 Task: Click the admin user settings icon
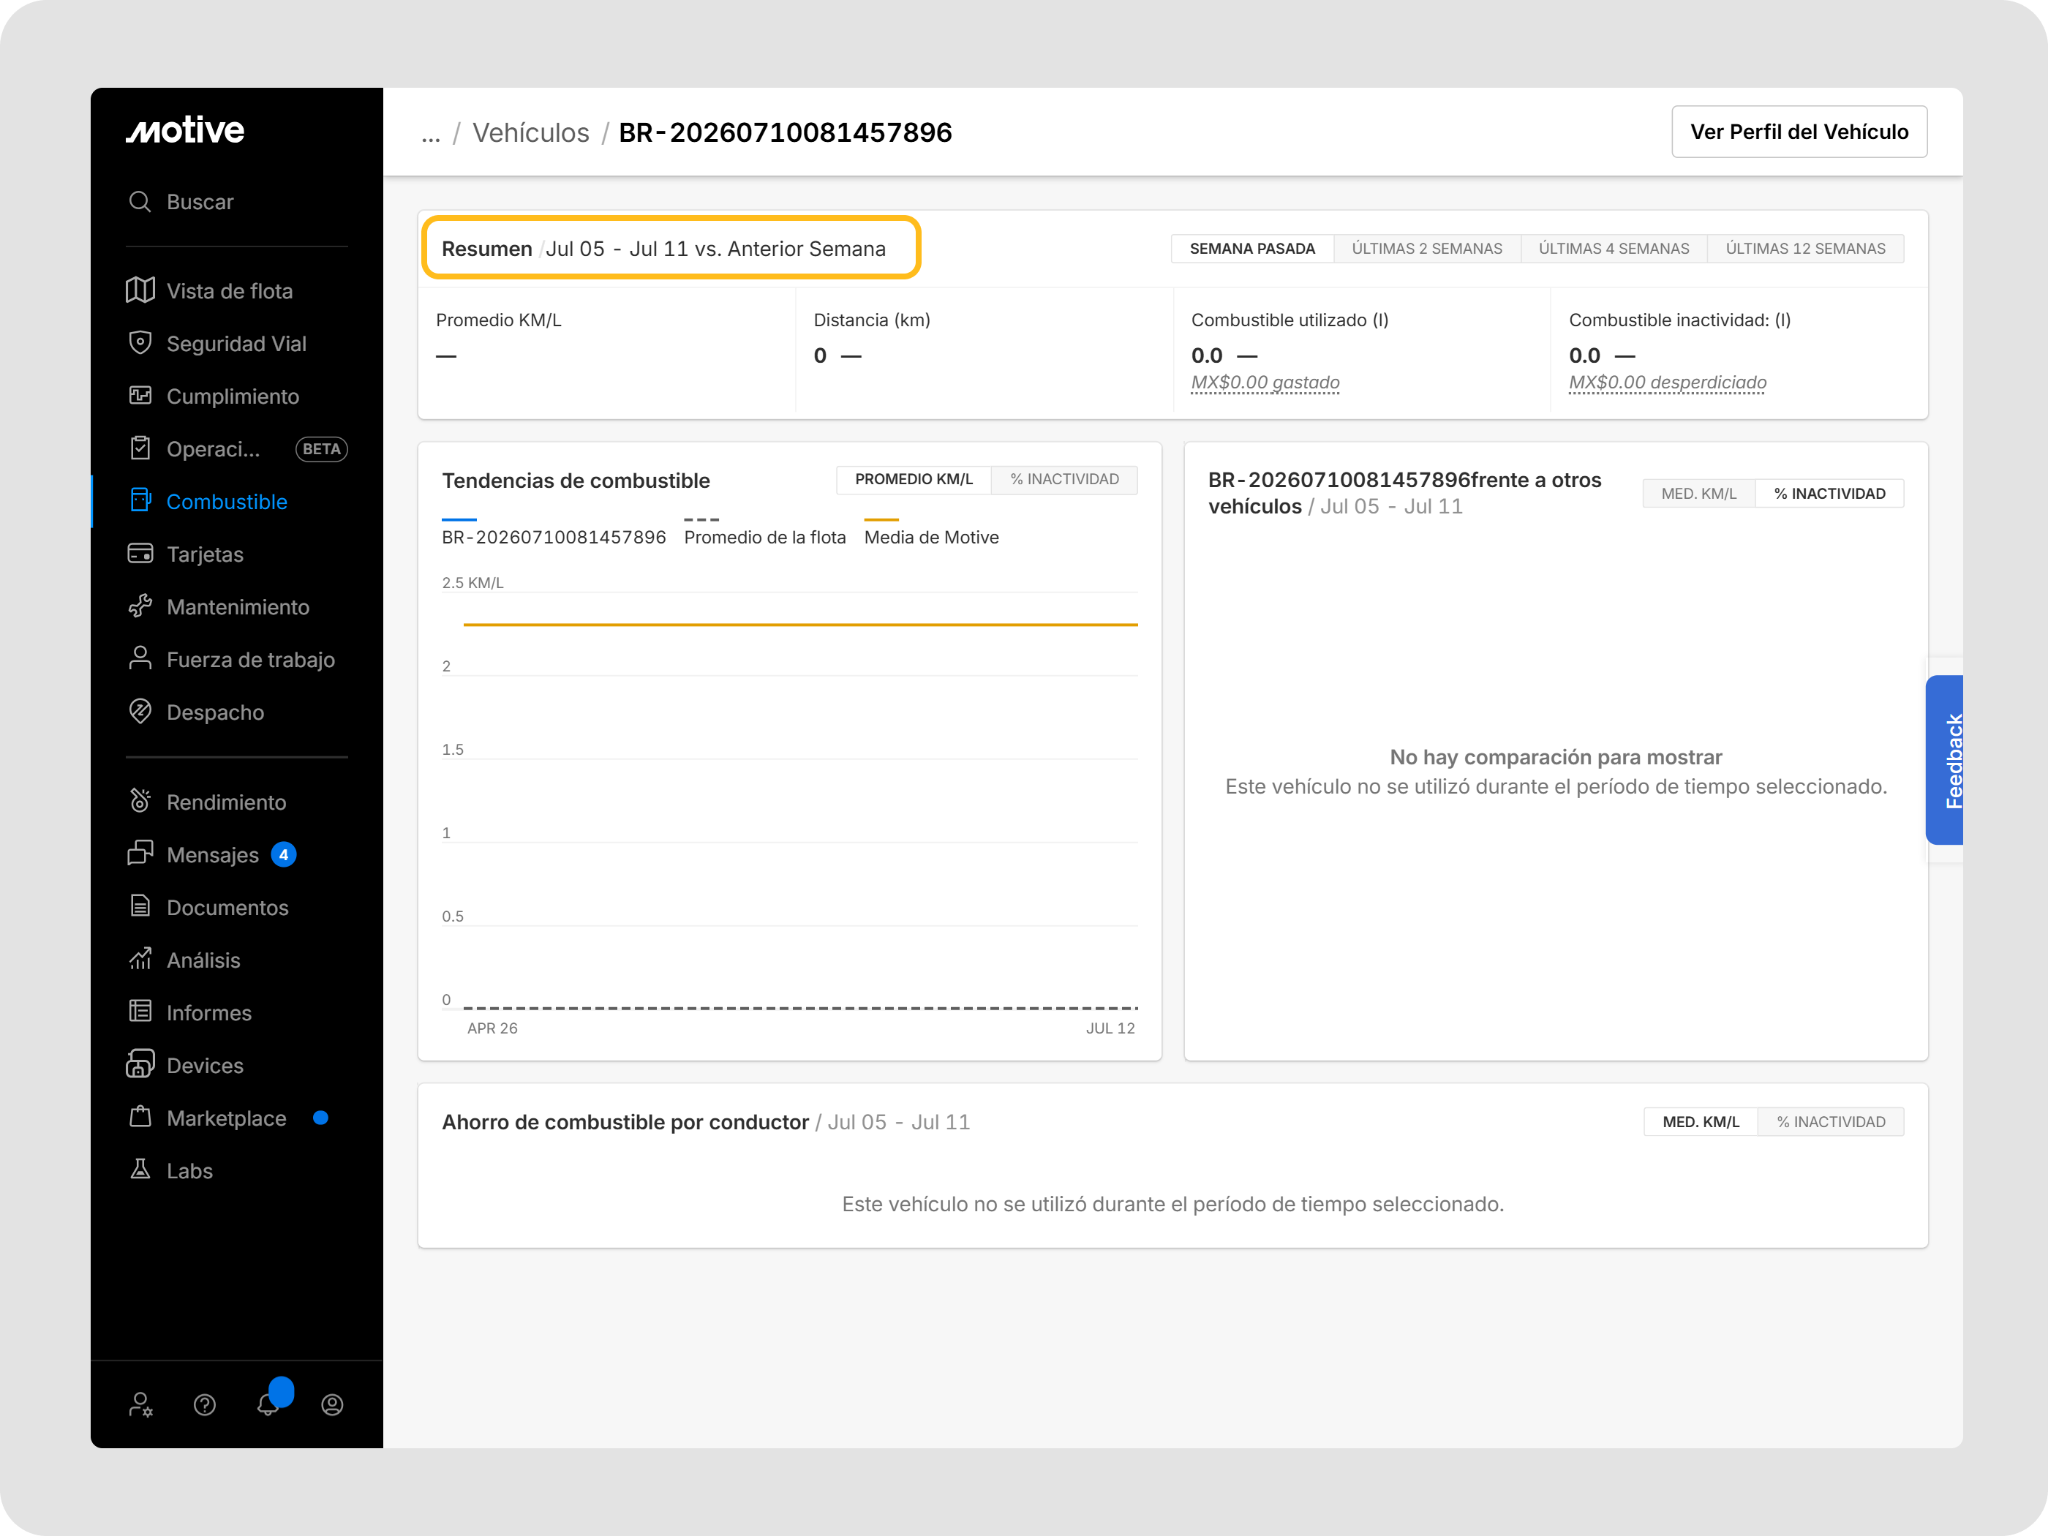141,1405
